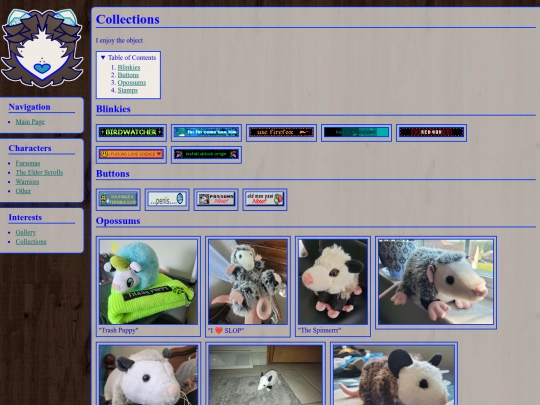Open the white opossum plush photo in second row
This screenshot has height=405, width=540.
pos(148,375)
